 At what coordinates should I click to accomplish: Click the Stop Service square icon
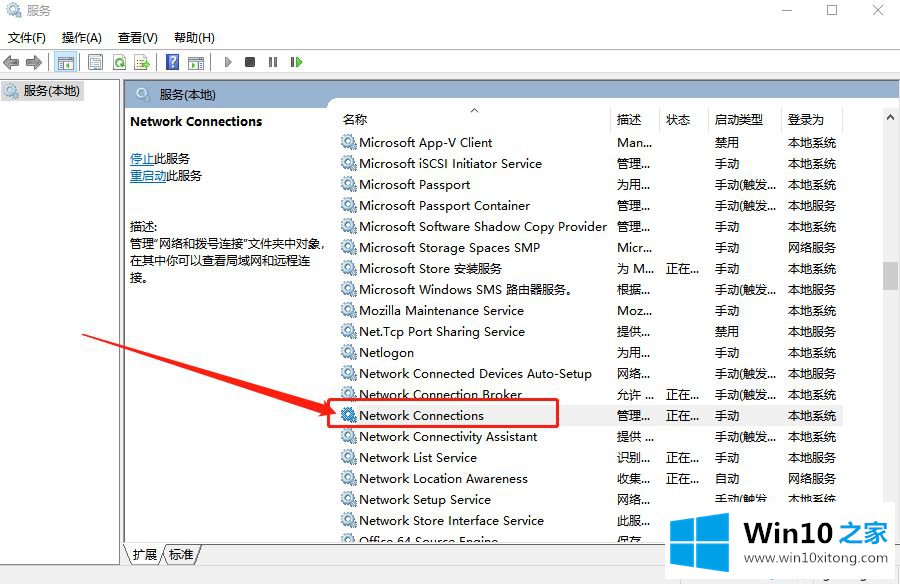click(250, 62)
